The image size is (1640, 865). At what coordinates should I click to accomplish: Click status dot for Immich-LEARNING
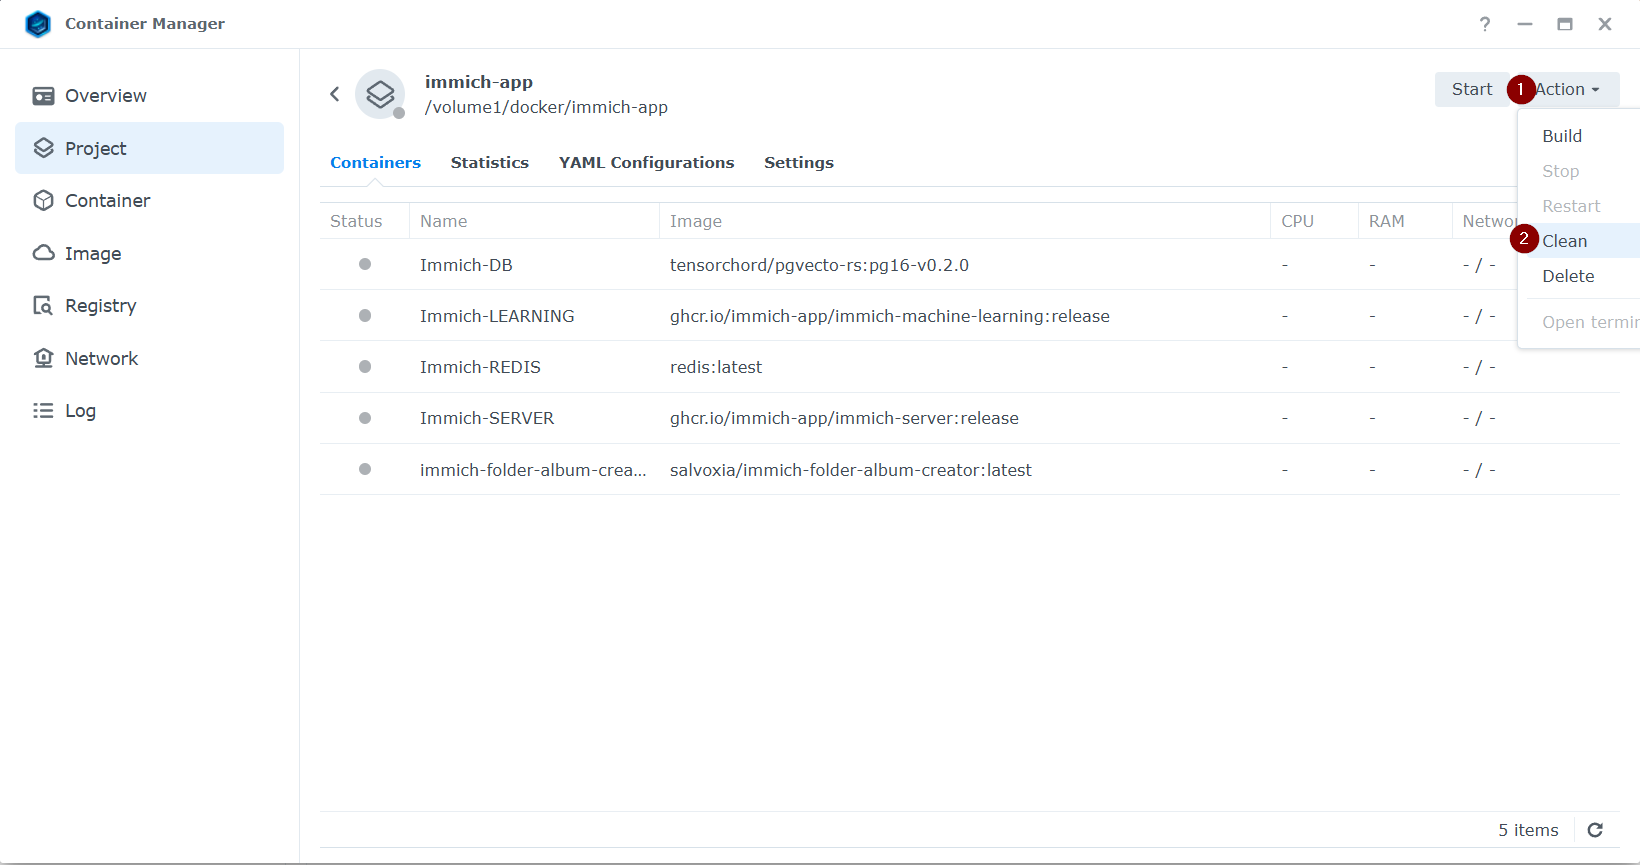(365, 315)
